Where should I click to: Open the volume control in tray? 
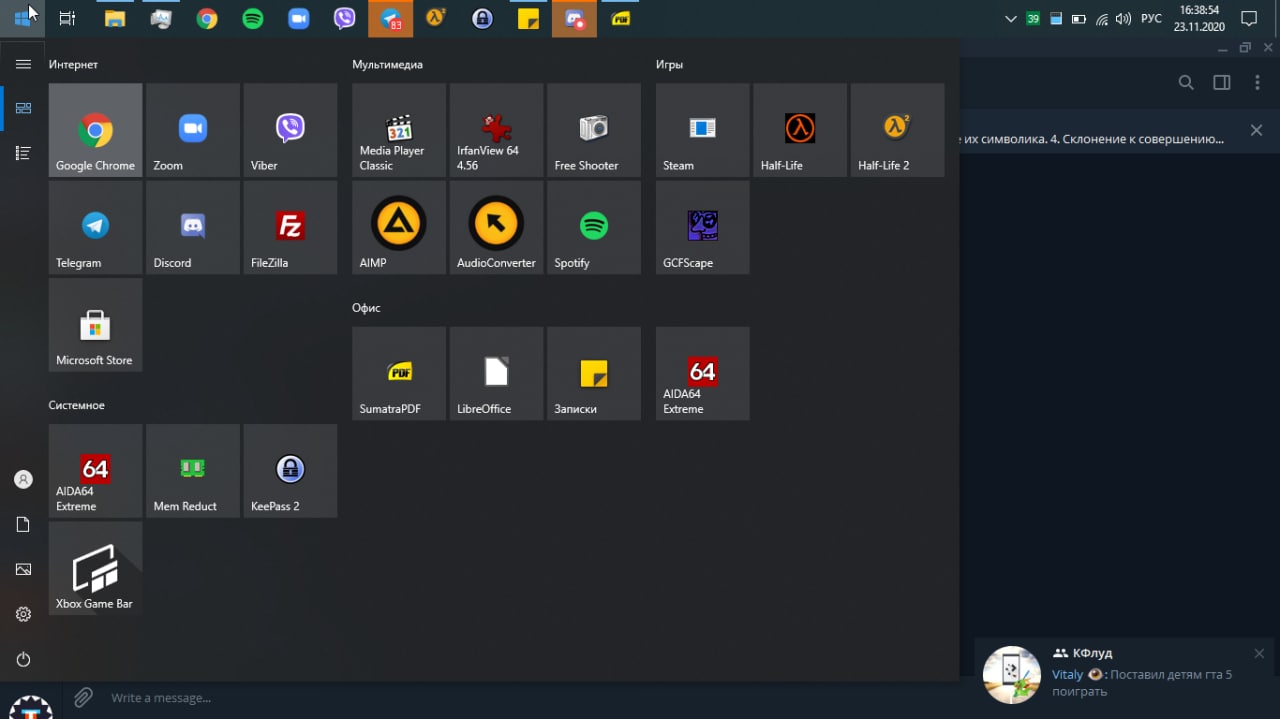point(1123,18)
